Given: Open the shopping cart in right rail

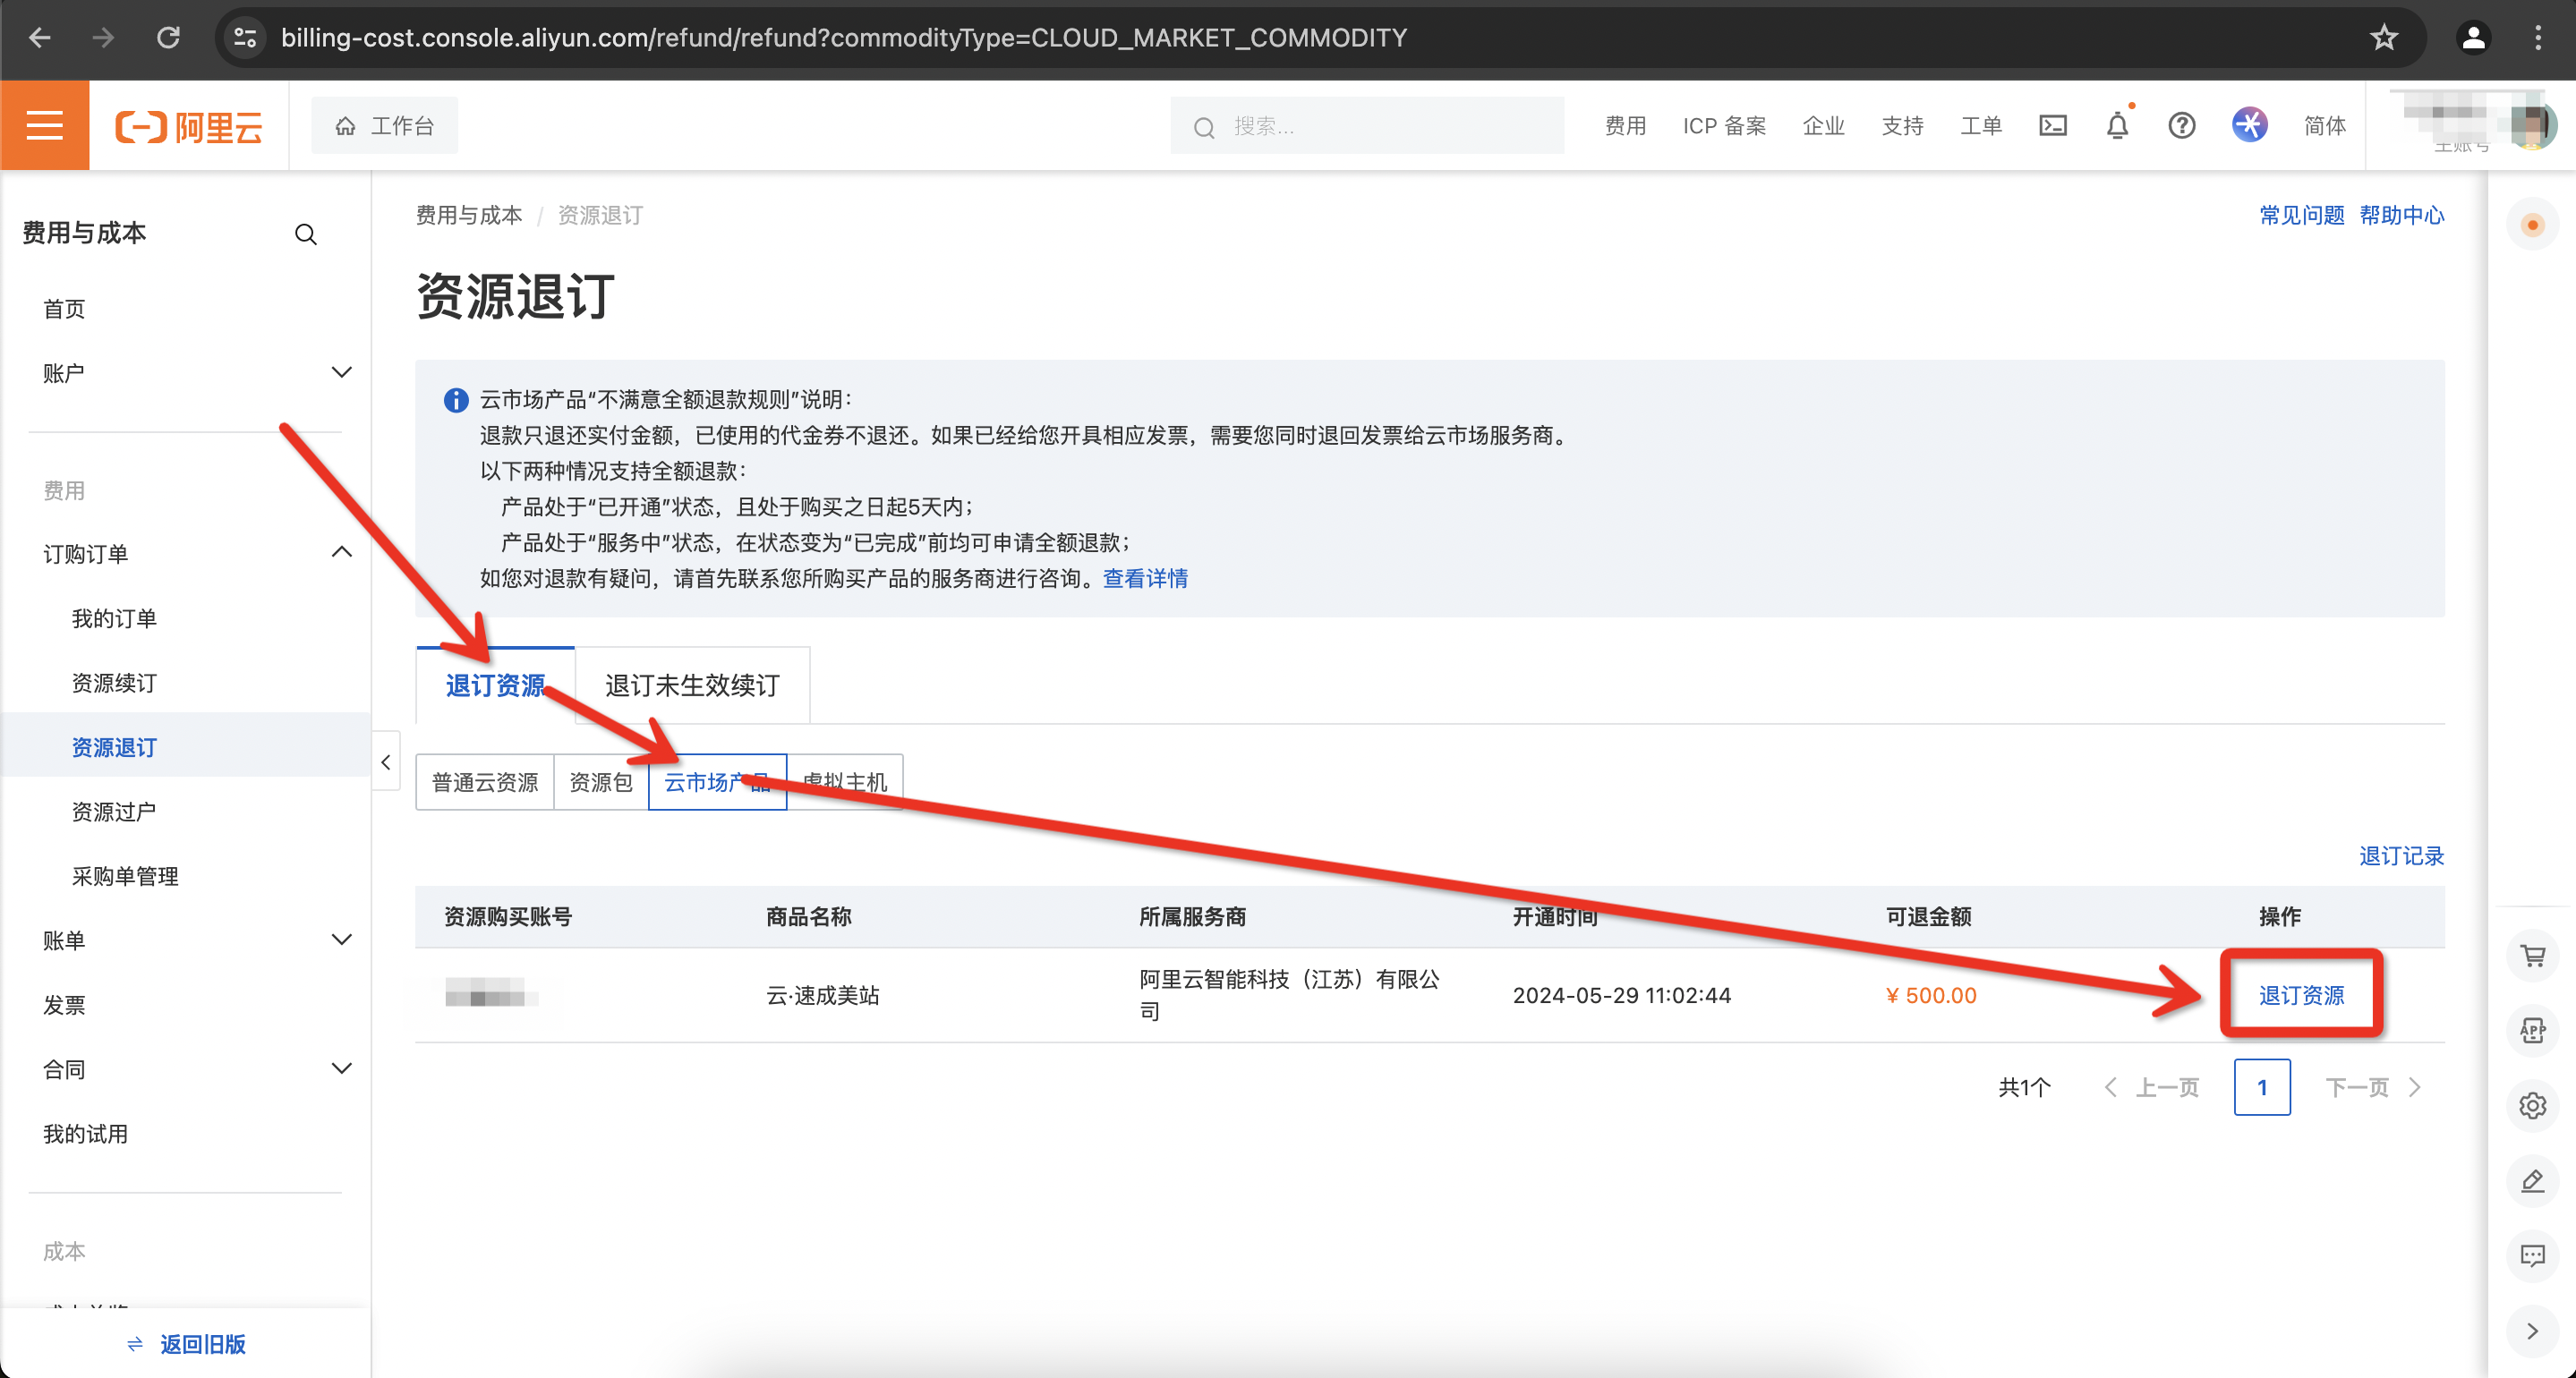Looking at the screenshot, I should [2533, 957].
